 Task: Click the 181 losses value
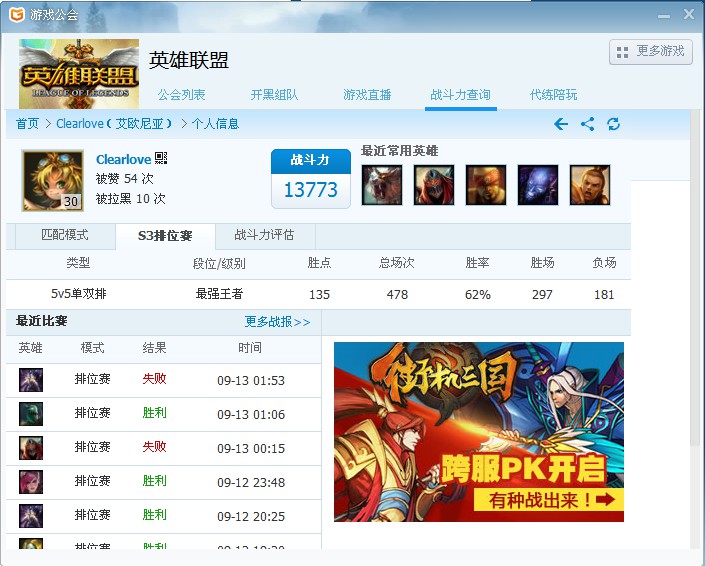(604, 295)
